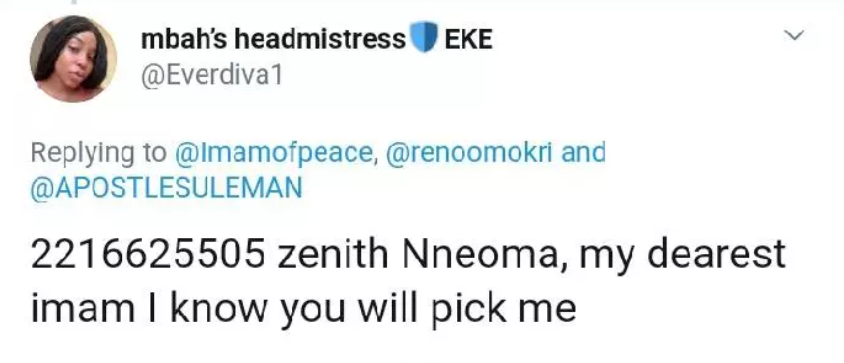
Task: Click the EKE text after the shield
Action: 468,39
